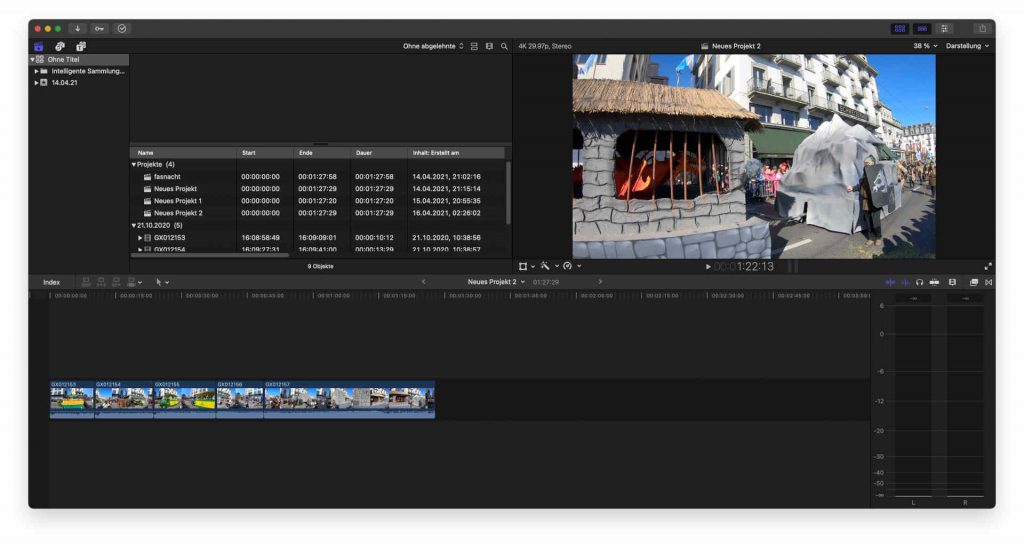Select the fasnacht project row
This screenshot has width=1024, height=546.
318,177
